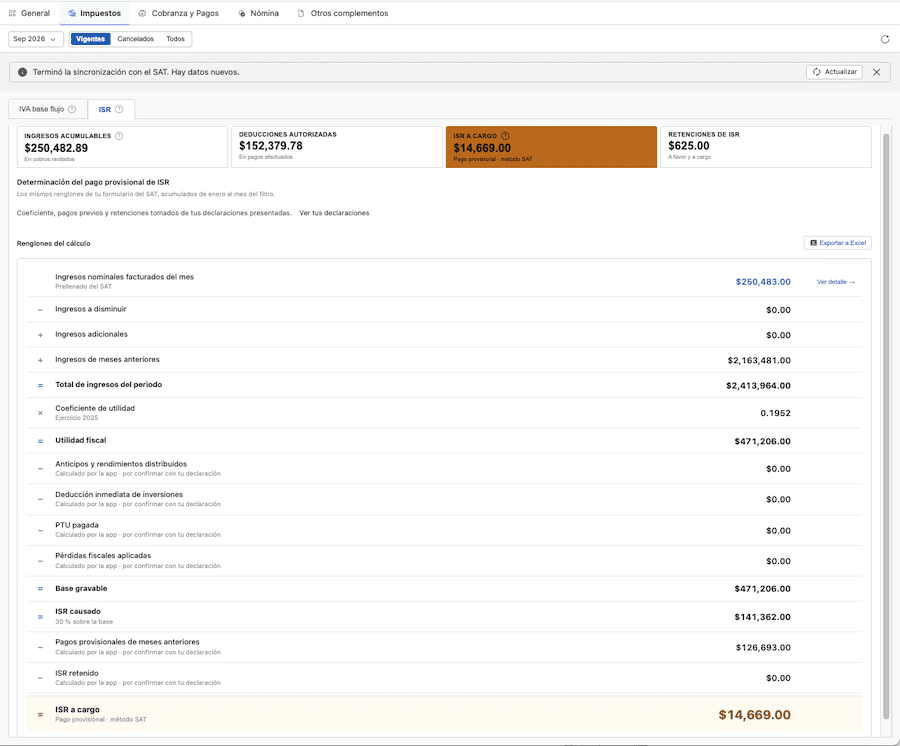Click minus icon for Anticipos y rendimientos
Screen dimensions: 900x746
pos(40,469)
